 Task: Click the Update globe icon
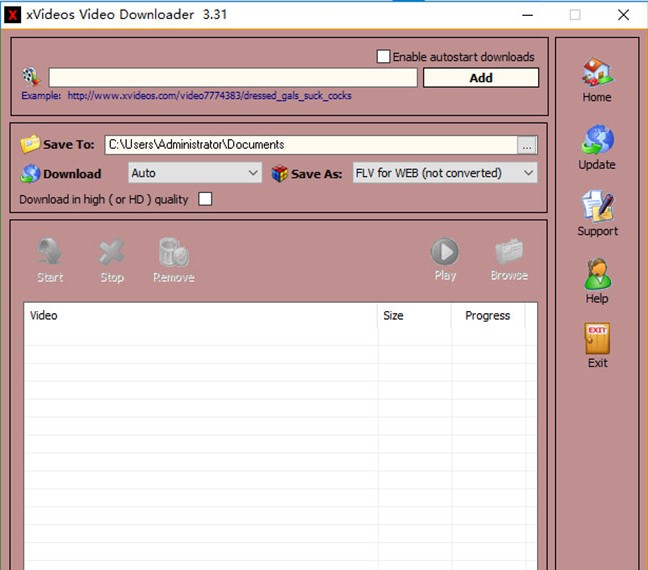click(x=597, y=141)
